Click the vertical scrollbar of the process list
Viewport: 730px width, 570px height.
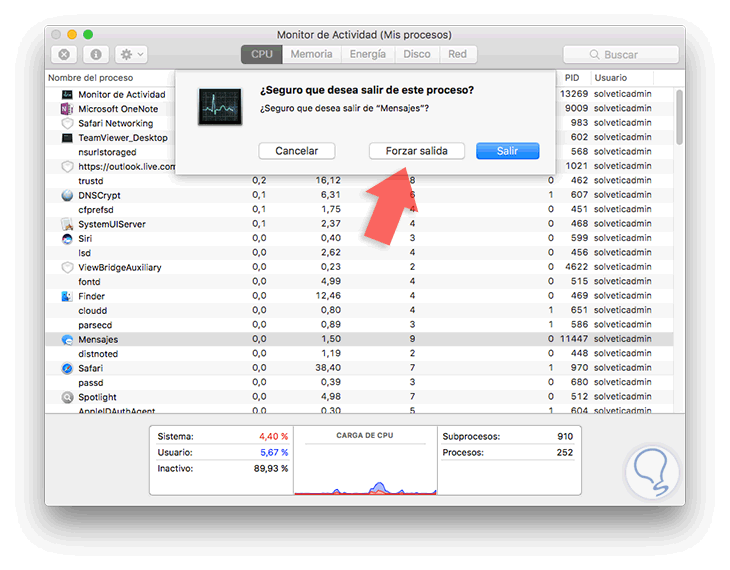tap(679, 117)
